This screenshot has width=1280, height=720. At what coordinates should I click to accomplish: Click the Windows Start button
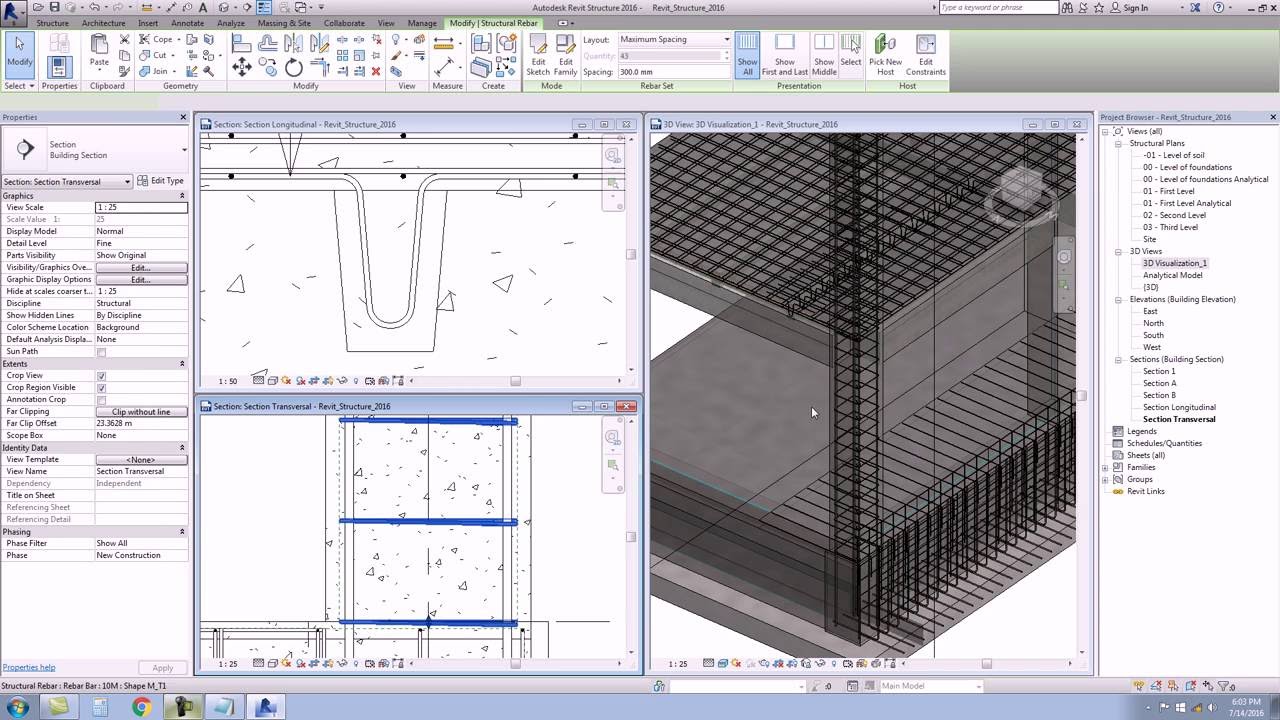pos(17,707)
